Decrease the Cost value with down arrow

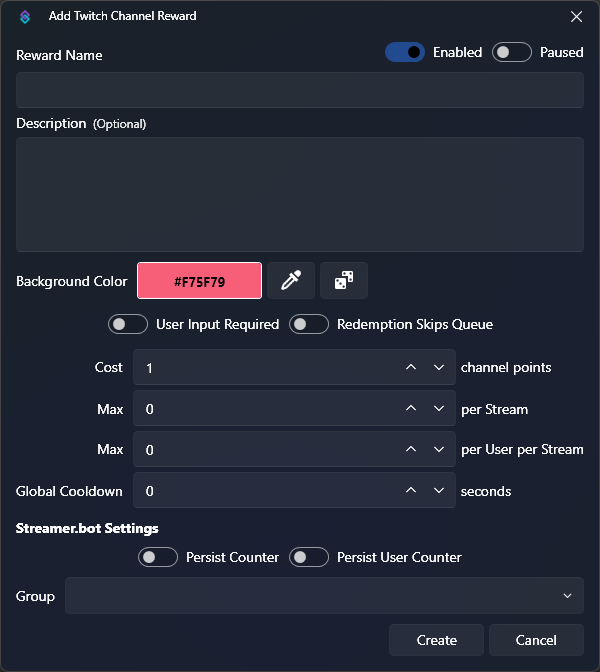(x=439, y=368)
